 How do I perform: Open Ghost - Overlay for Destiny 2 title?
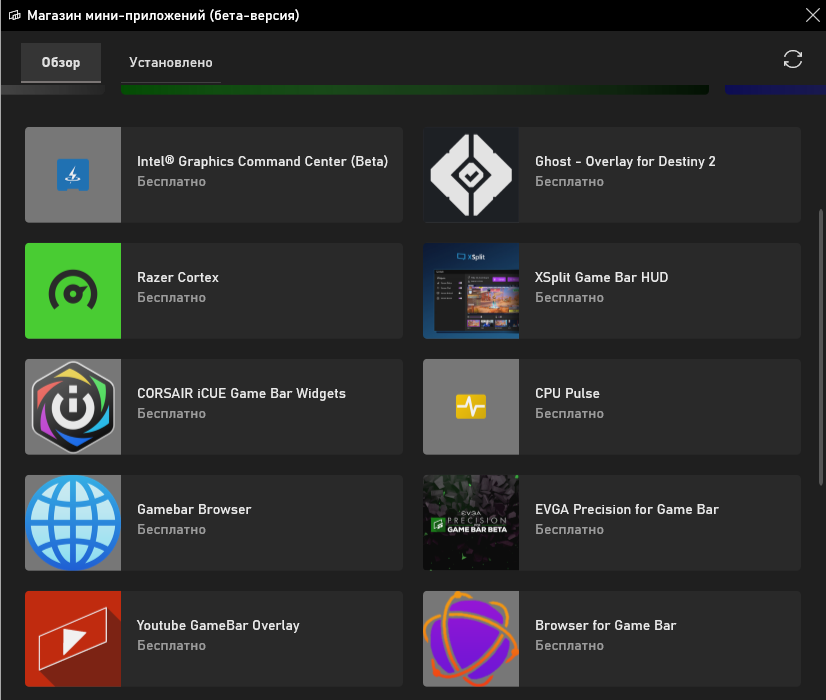[x=625, y=161]
